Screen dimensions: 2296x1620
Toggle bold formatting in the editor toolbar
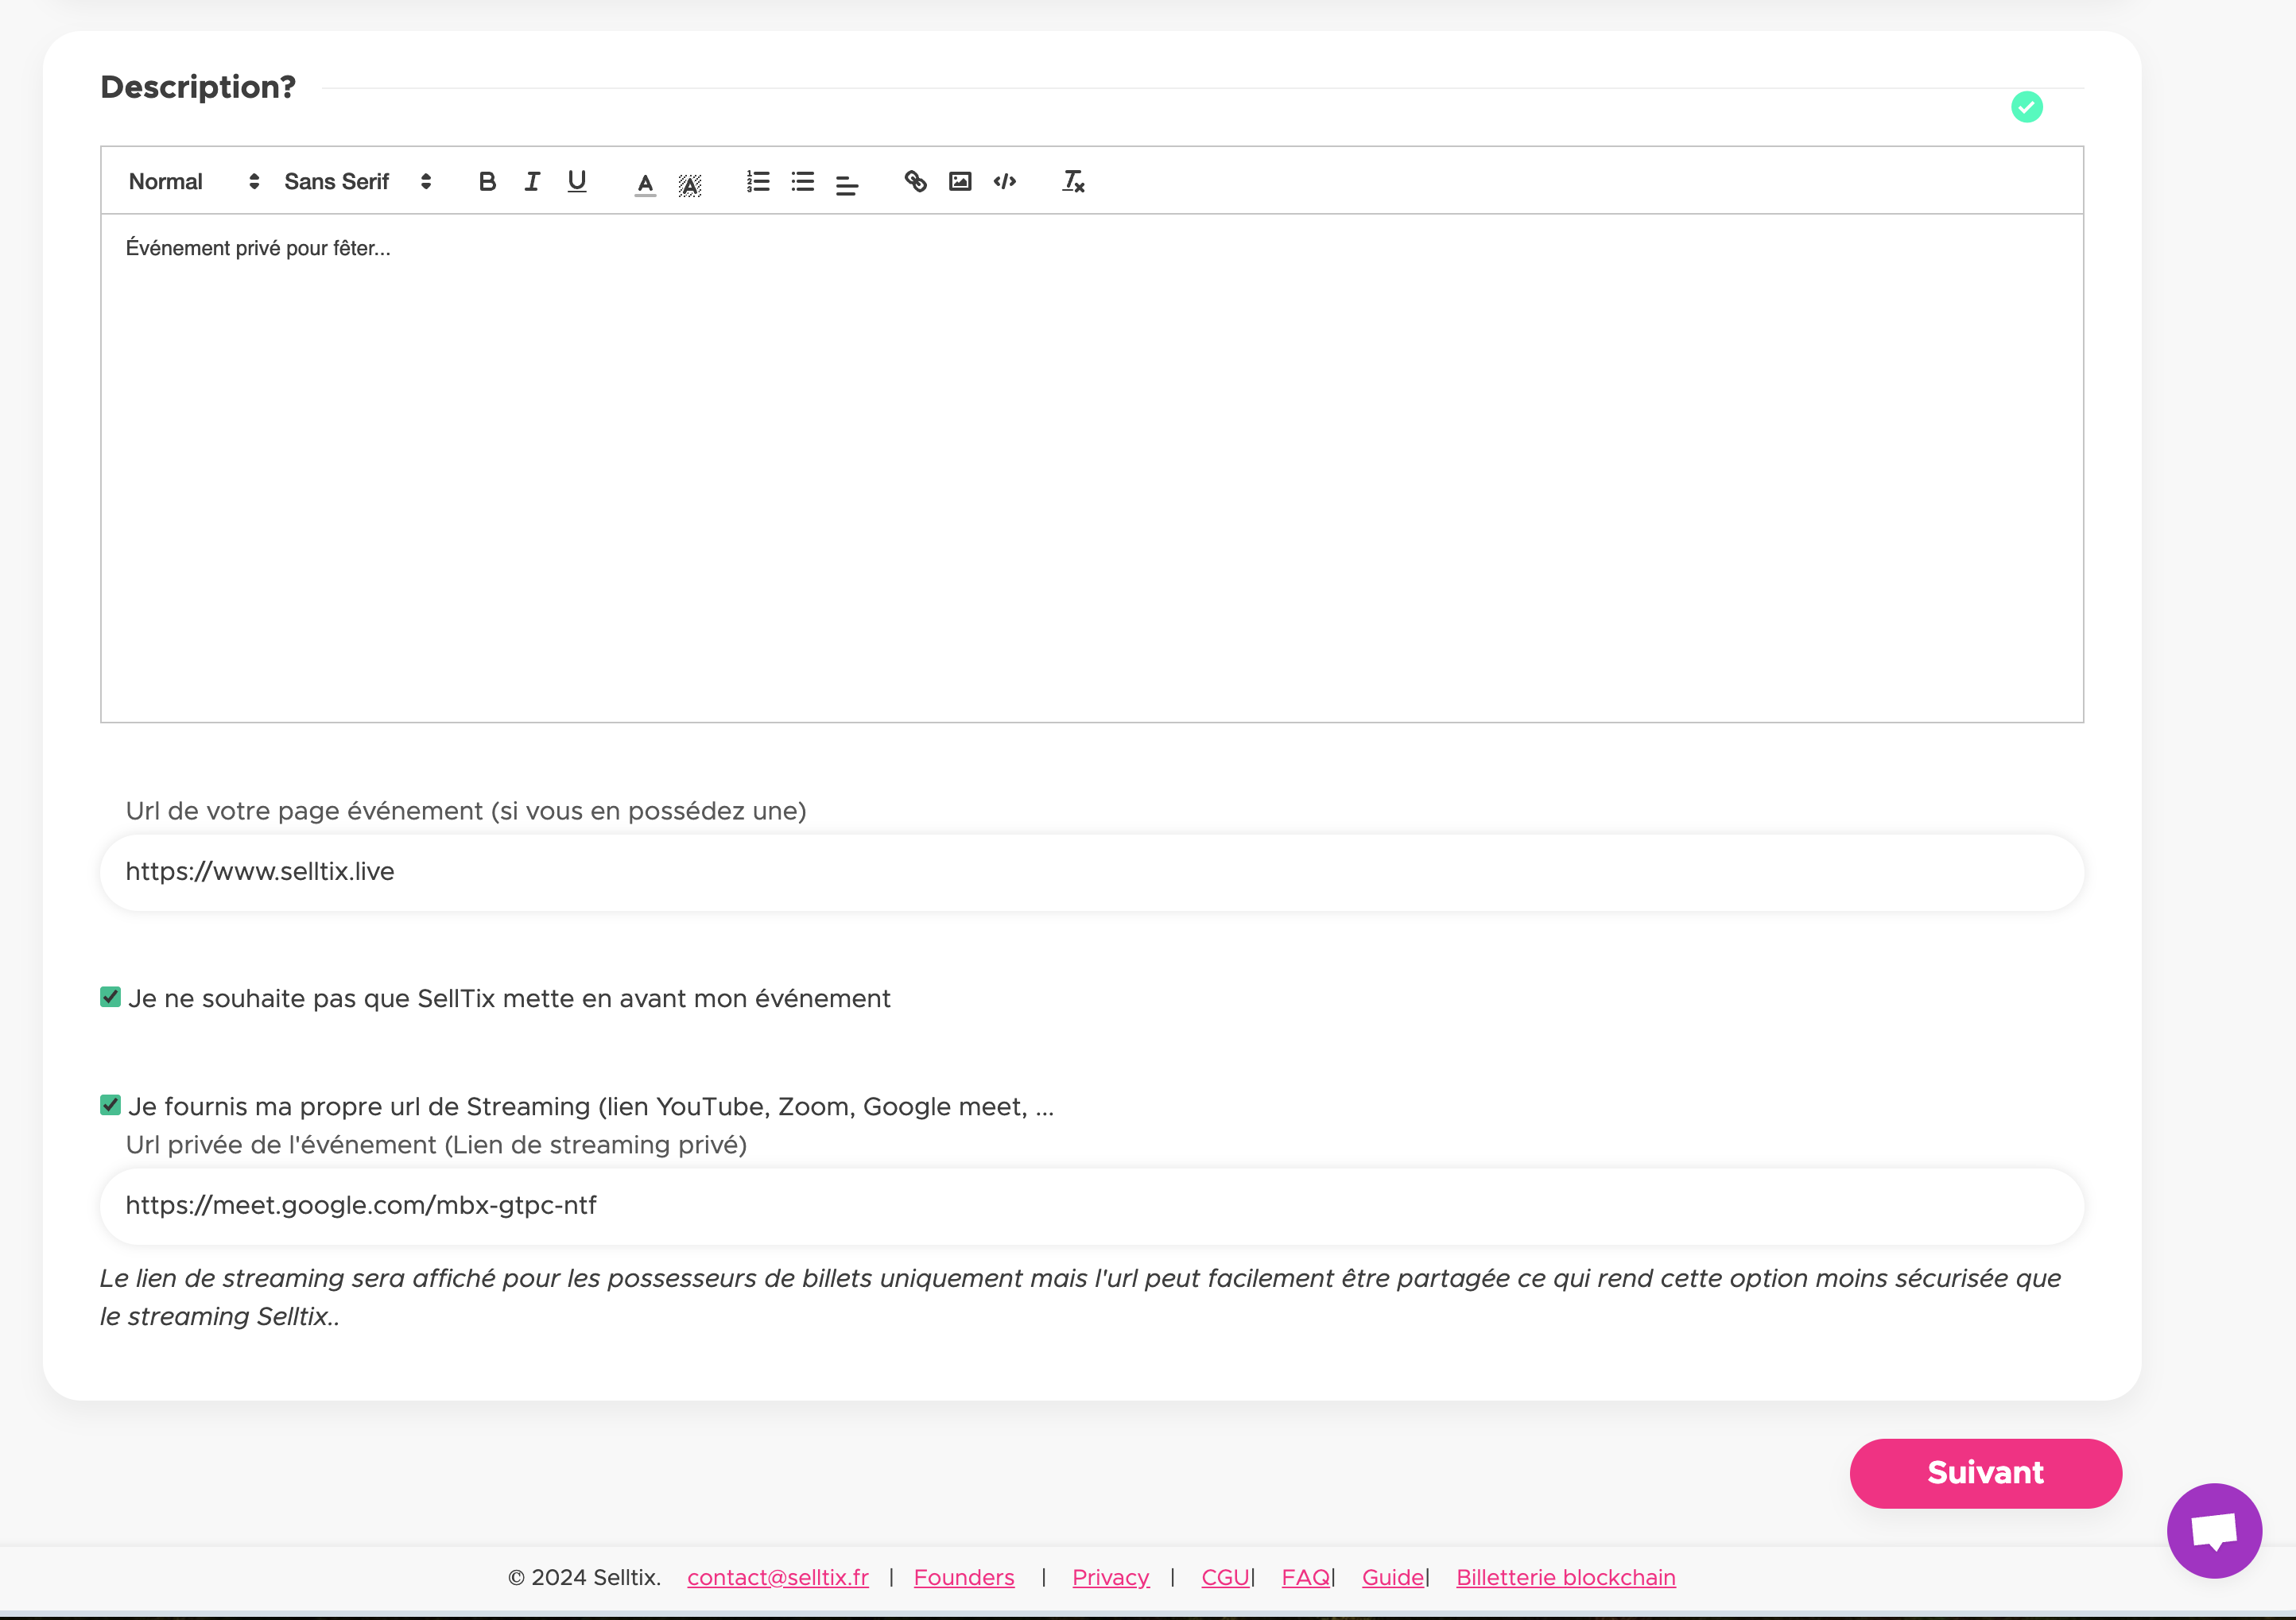pyautogui.click(x=487, y=182)
